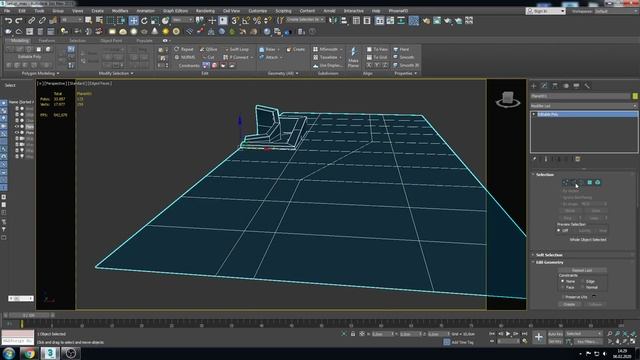Open the Rendering menu
Viewport: 640px width, 360px height.
205,11
